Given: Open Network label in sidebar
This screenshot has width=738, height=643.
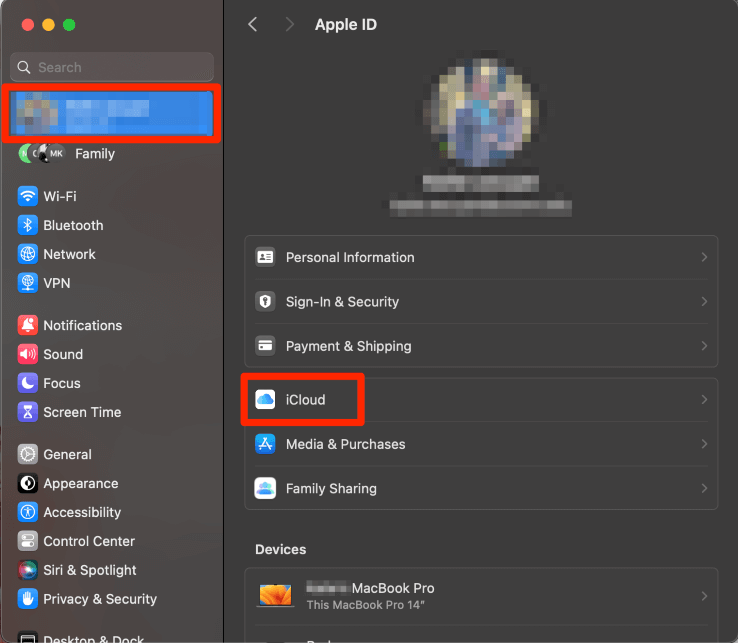Looking at the screenshot, I should click(69, 254).
